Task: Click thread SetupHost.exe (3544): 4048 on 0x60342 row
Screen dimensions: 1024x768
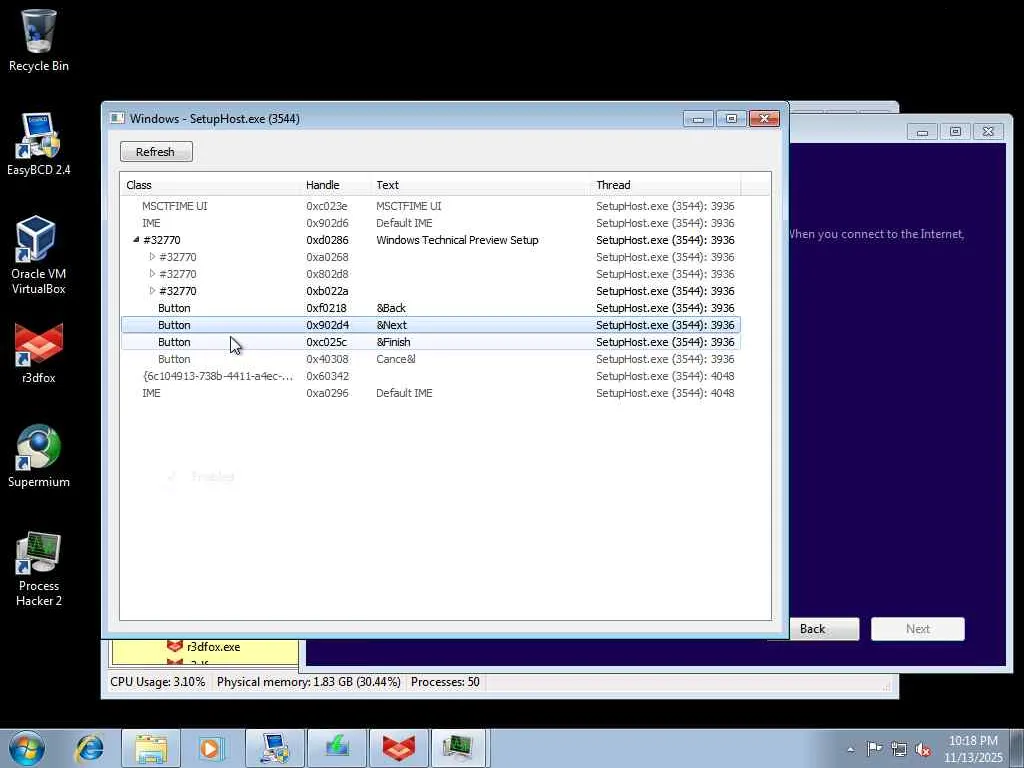Action: tap(665, 376)
